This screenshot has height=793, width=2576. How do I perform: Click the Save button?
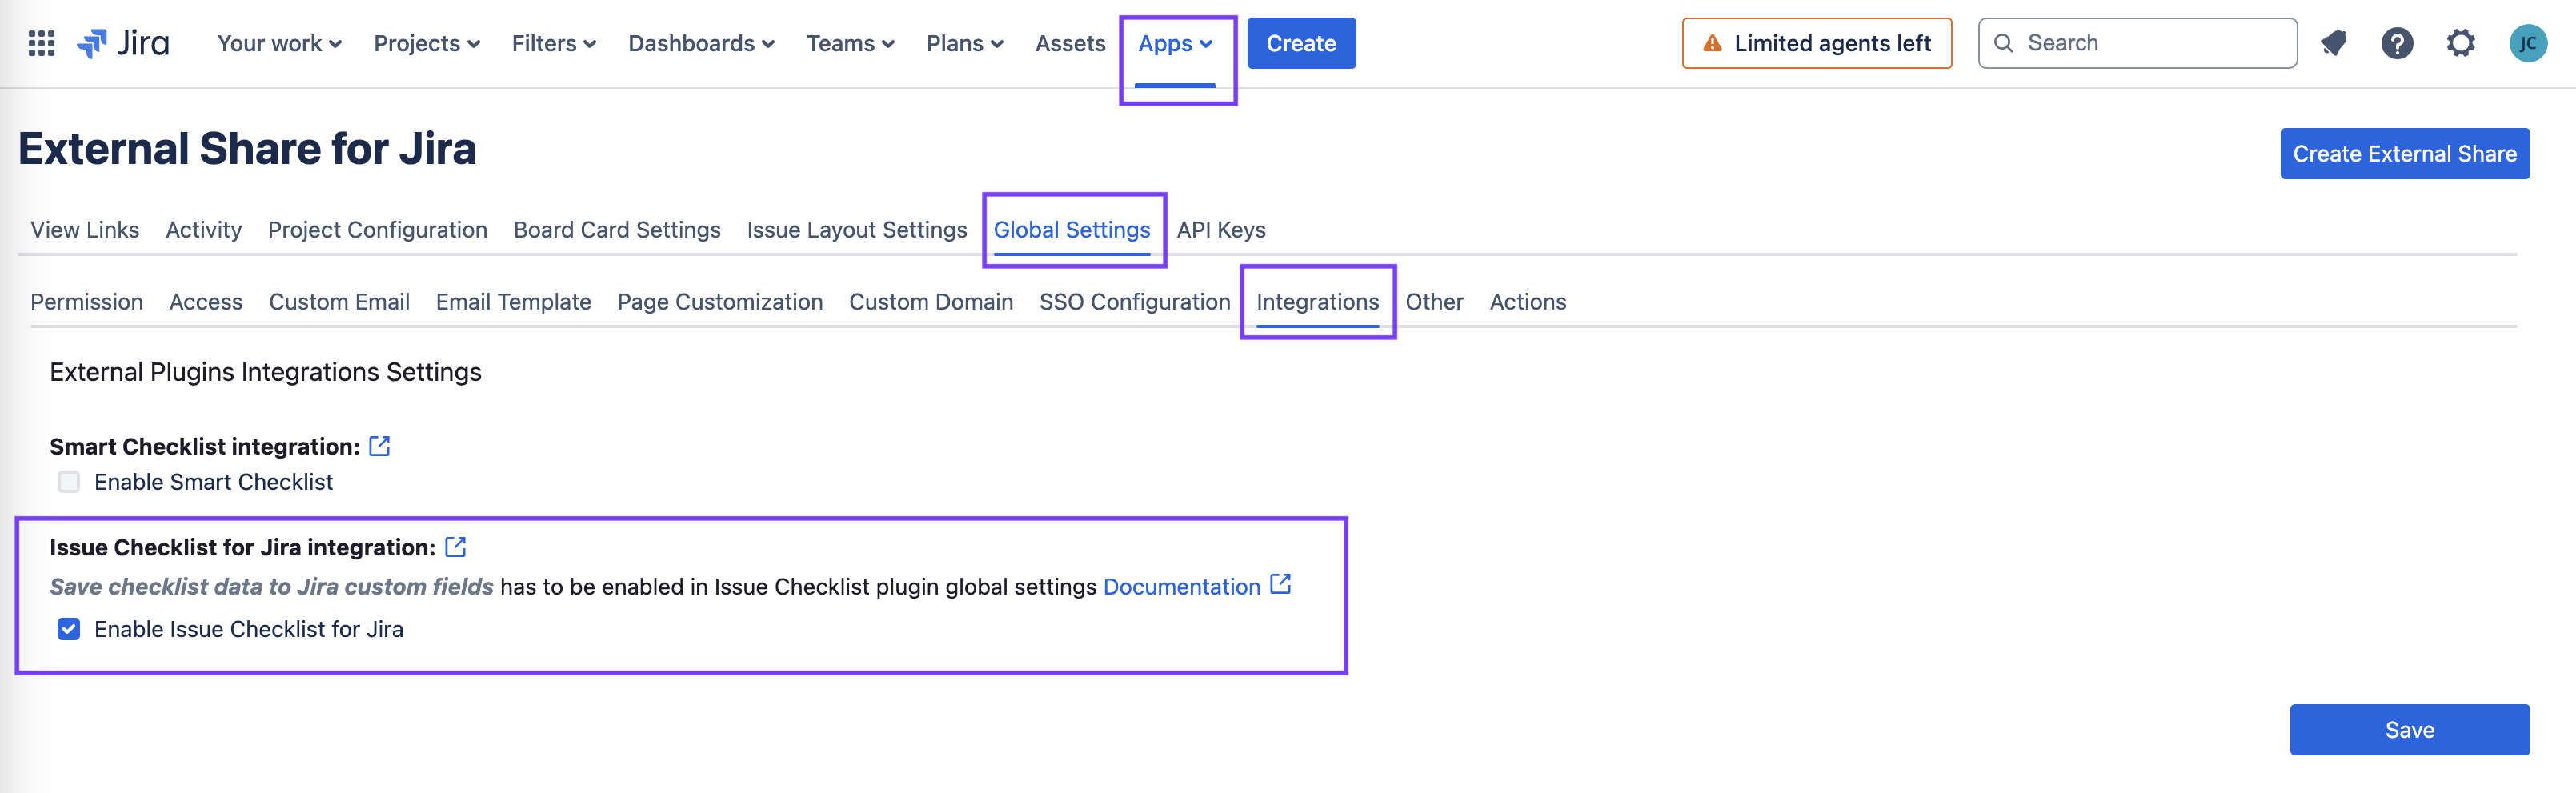coord(2409,730)
